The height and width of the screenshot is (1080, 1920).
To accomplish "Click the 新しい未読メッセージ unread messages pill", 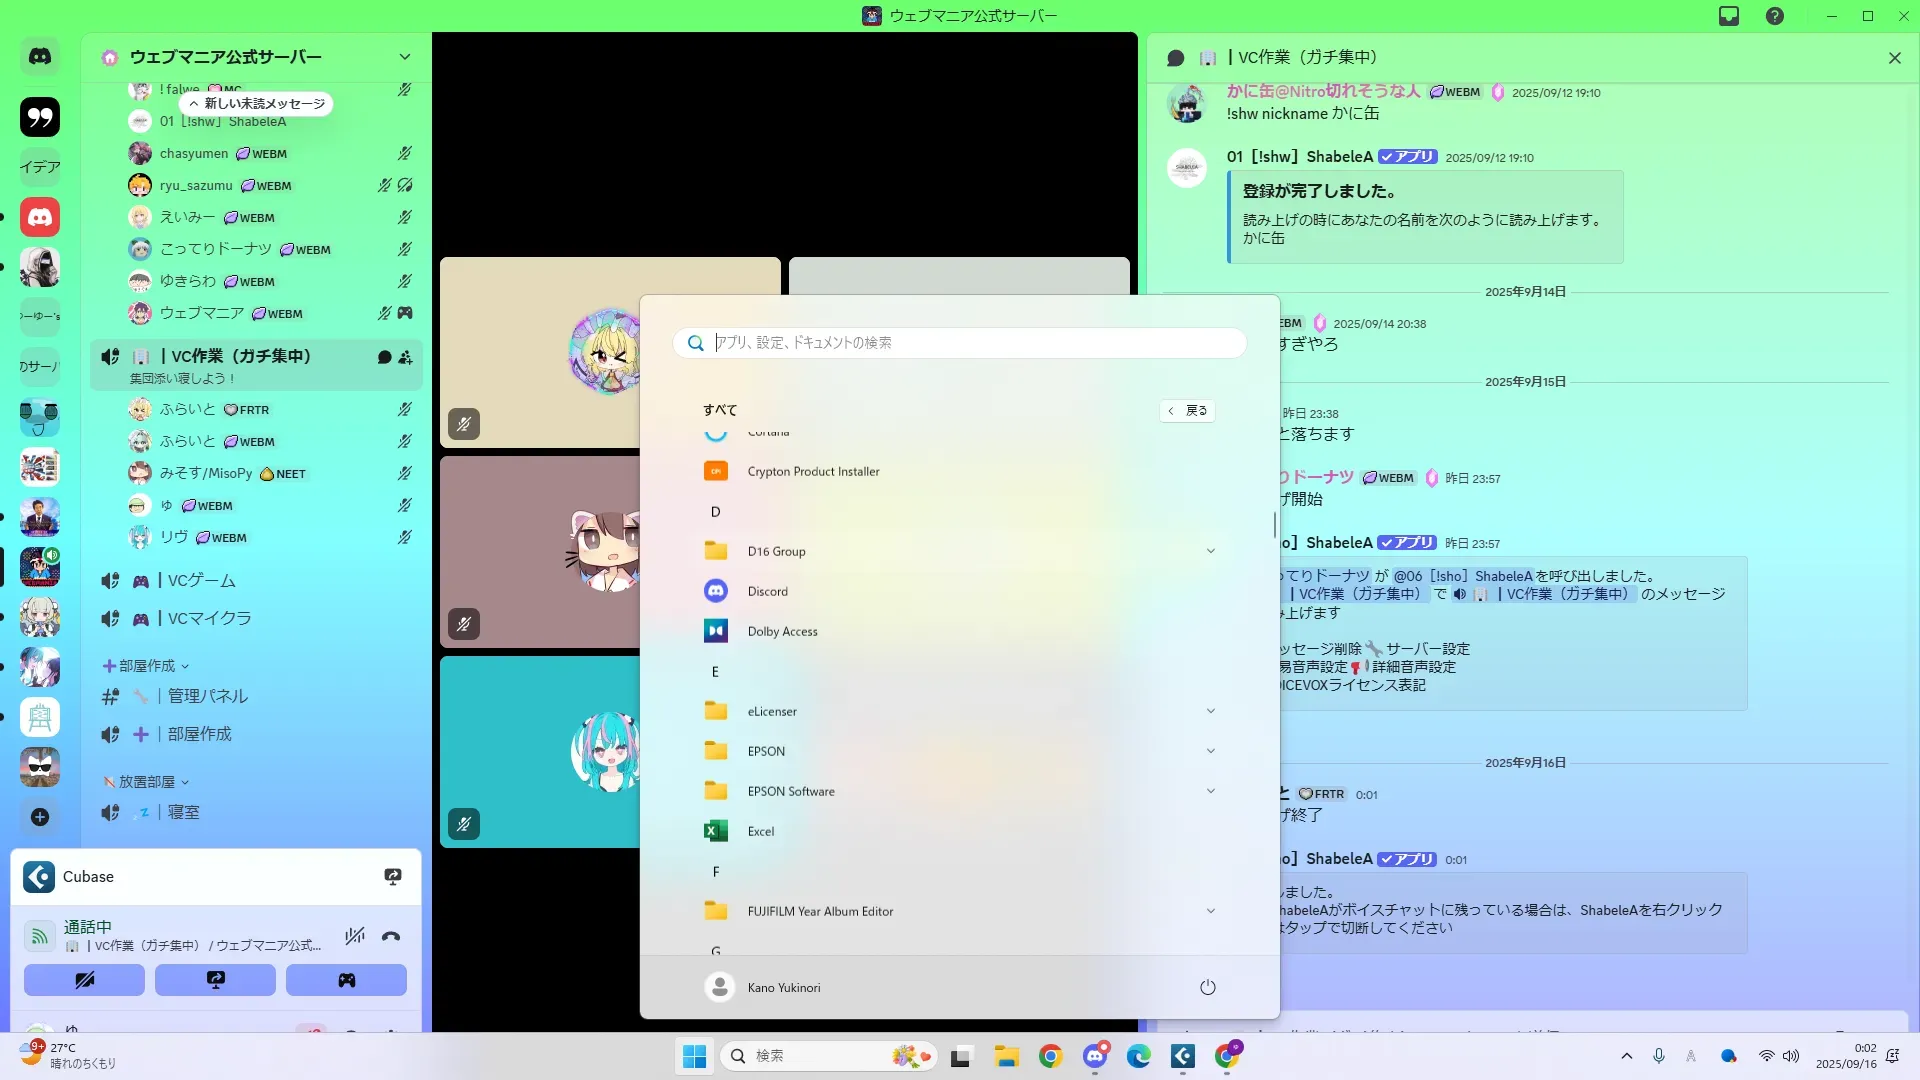I will (257, 104).
